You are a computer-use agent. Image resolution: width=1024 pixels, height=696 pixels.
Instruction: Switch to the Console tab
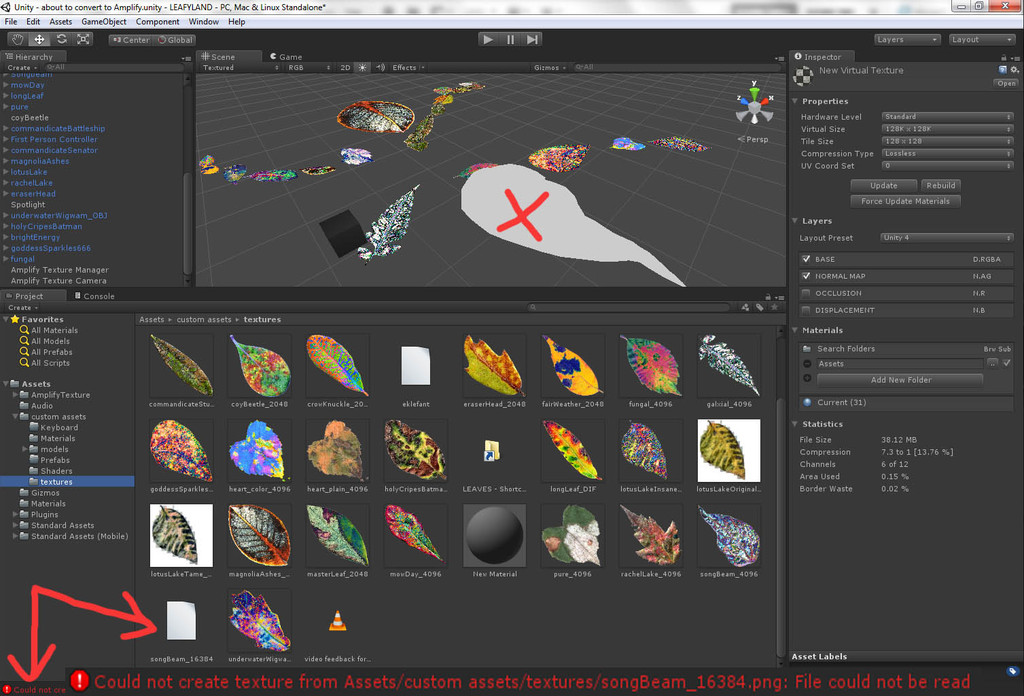pyautogui.click(x=95, y=296)
